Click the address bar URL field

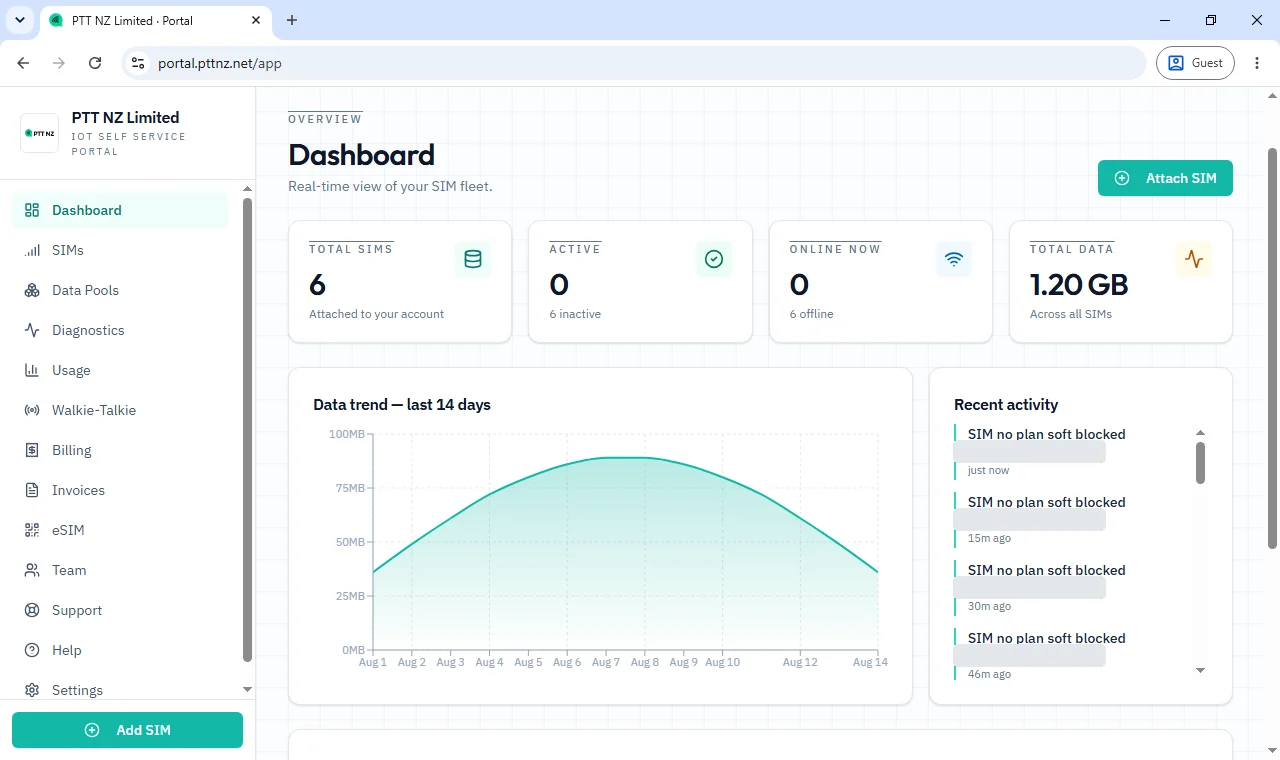[634, 63]
